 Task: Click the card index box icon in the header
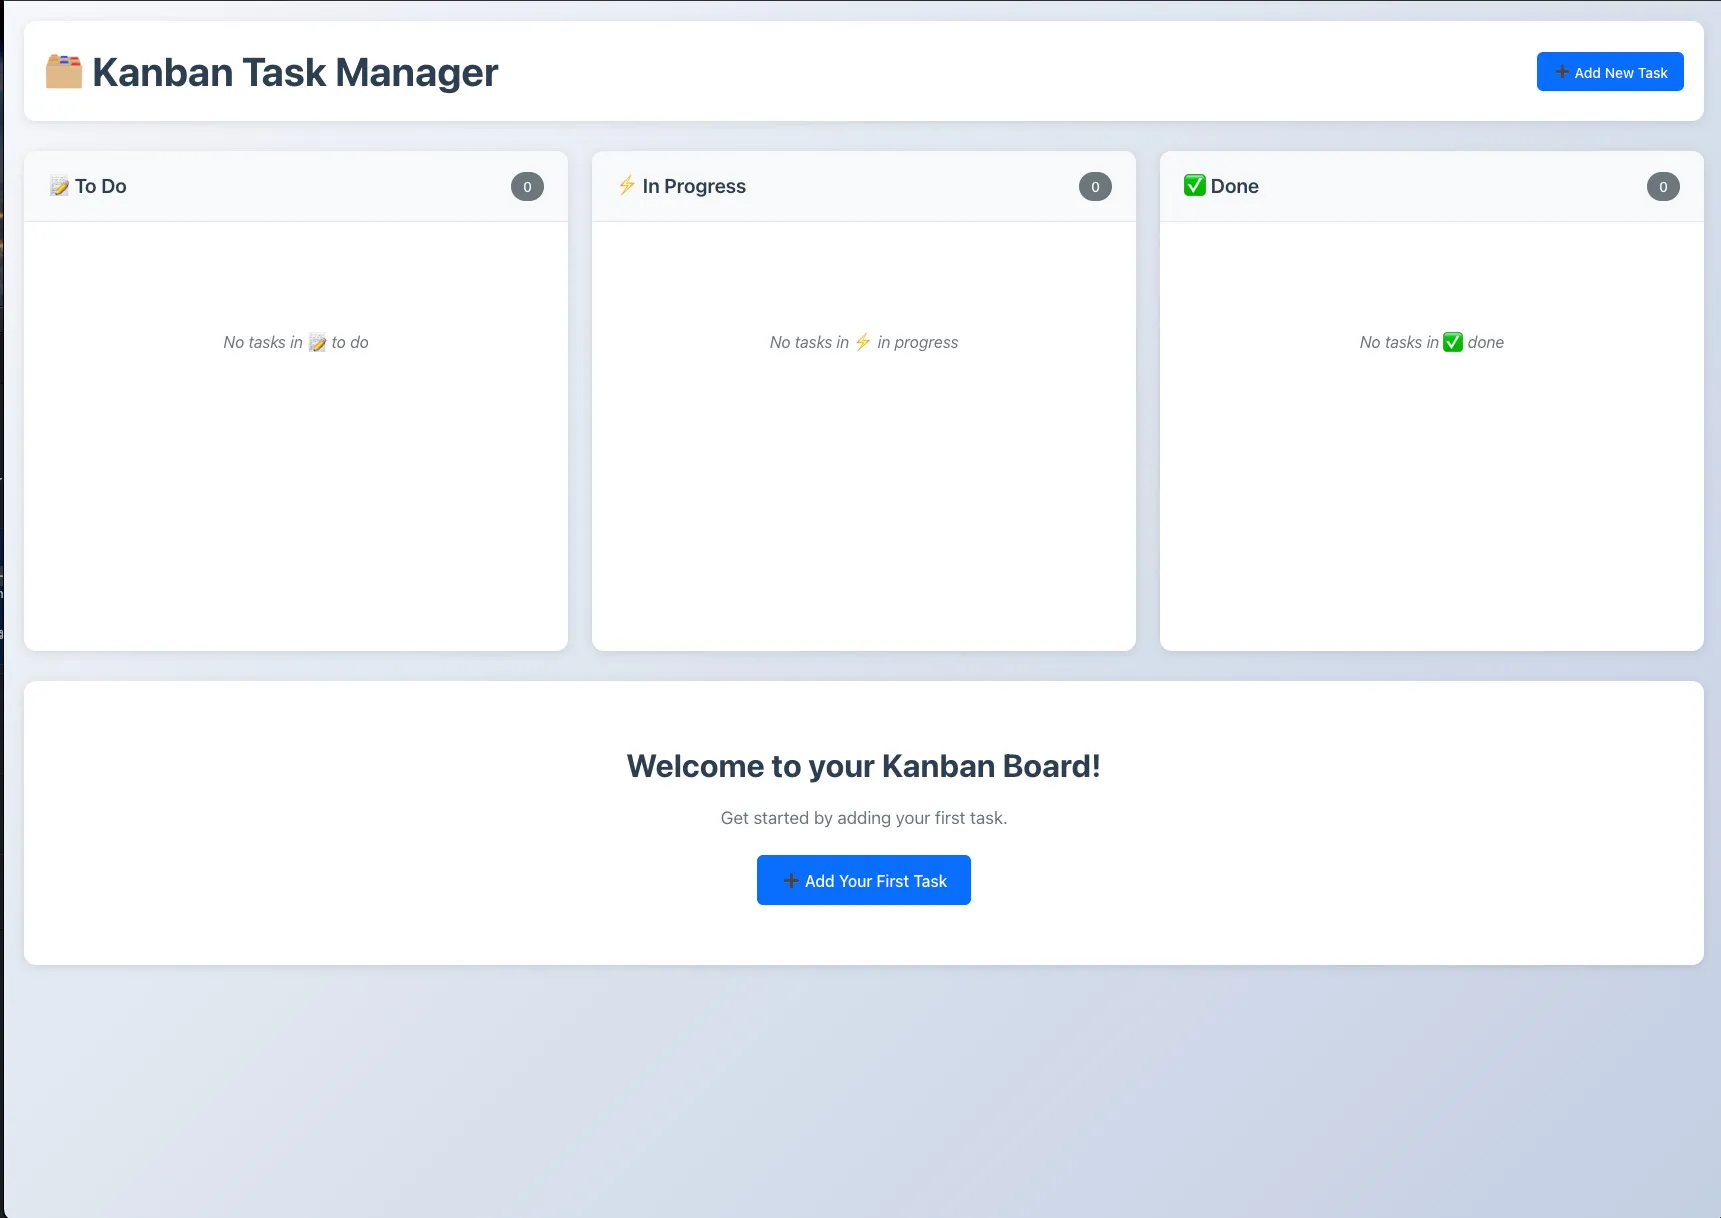[x=64, y=72]
